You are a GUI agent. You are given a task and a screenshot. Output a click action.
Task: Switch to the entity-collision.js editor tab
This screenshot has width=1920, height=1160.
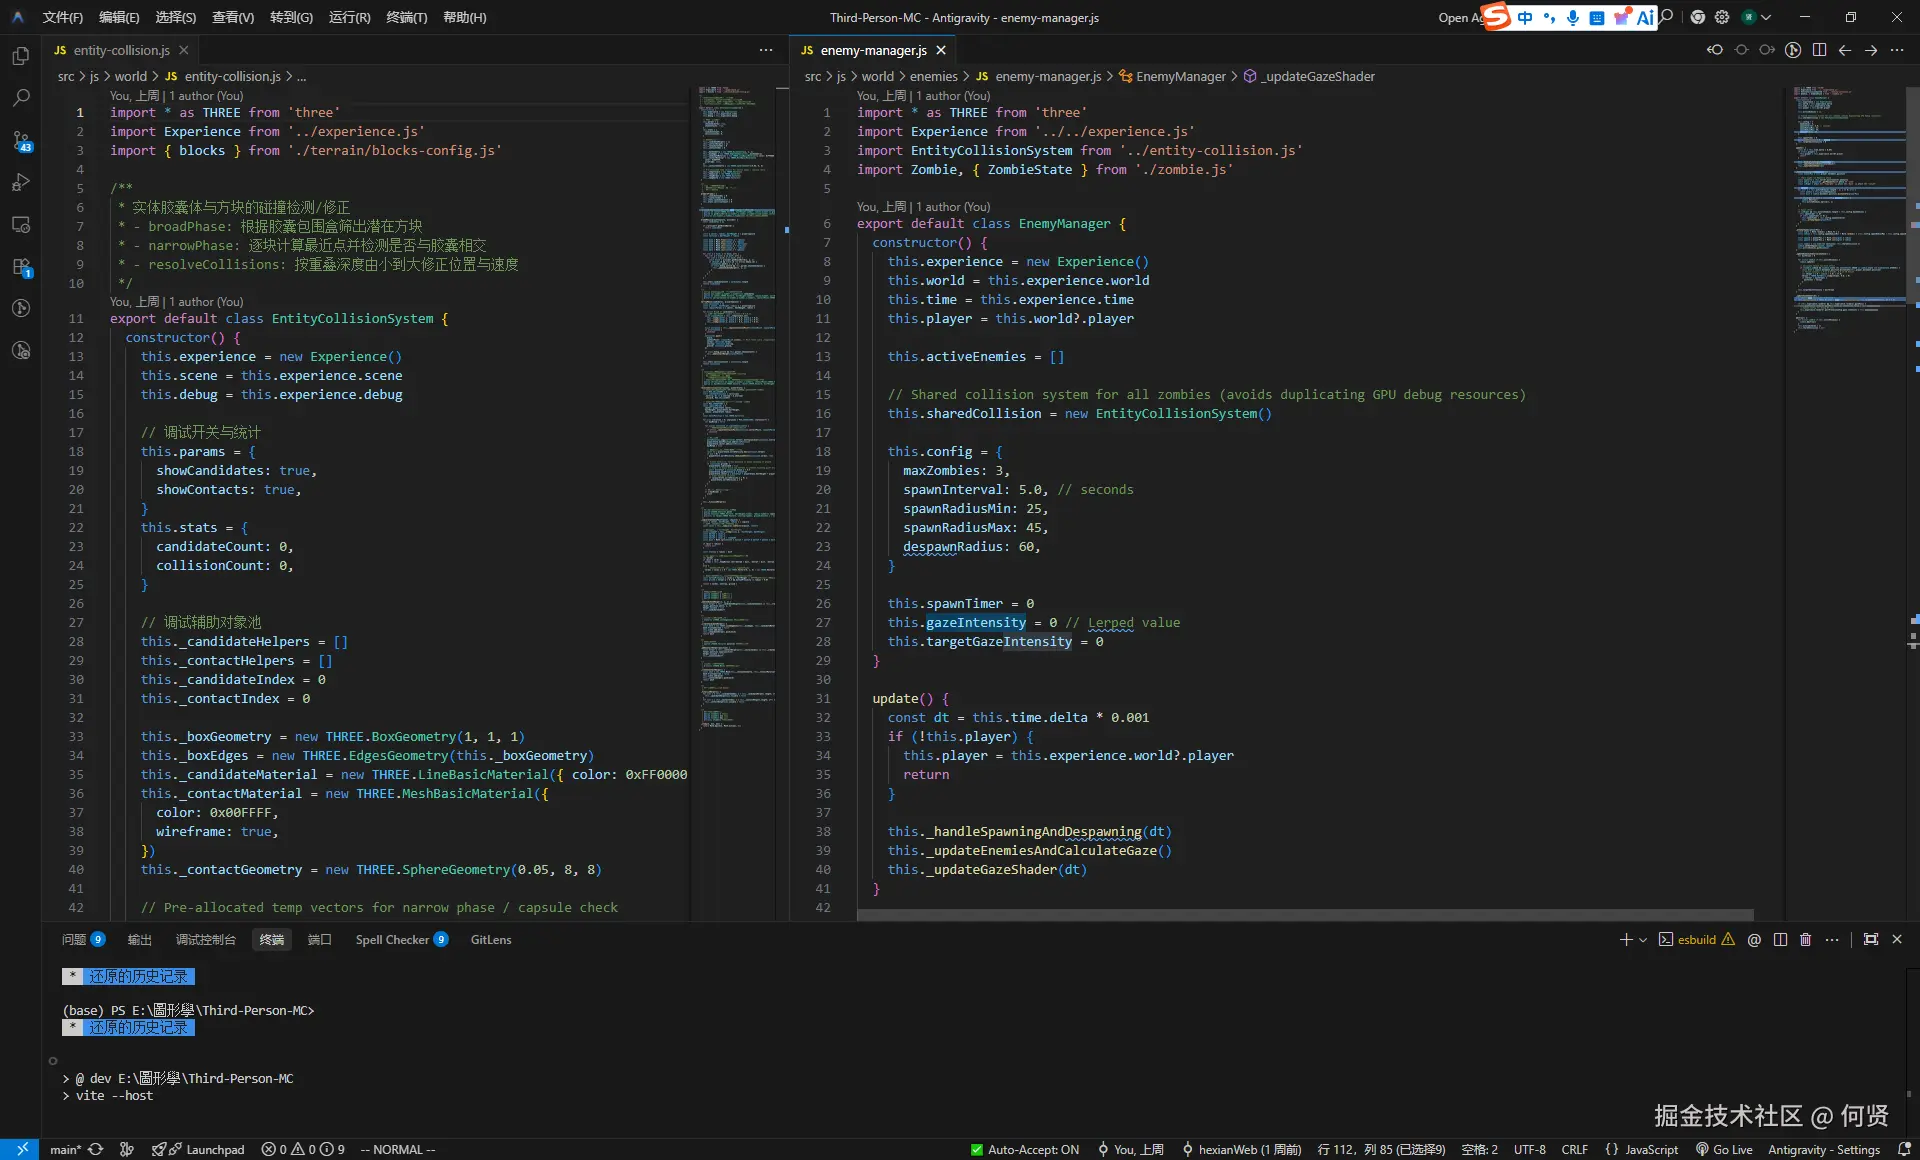[x=120, y=50]
